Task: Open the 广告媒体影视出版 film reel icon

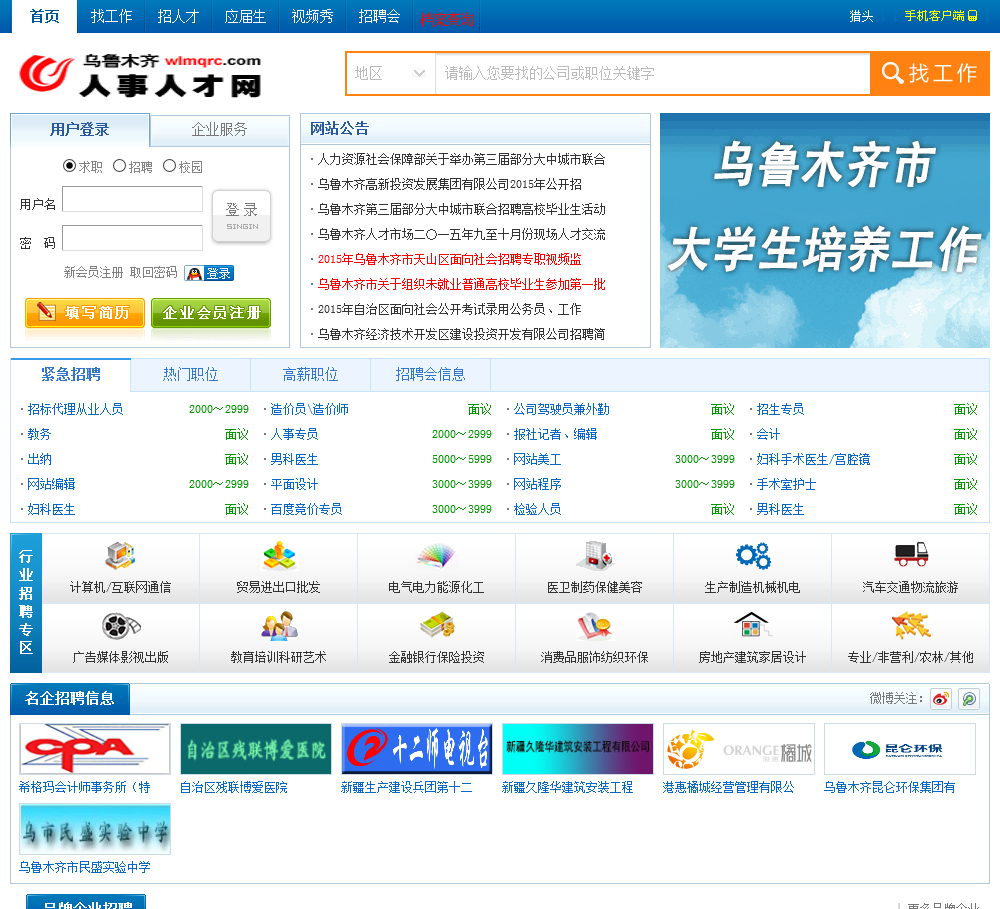Action: tap(121, 626)
